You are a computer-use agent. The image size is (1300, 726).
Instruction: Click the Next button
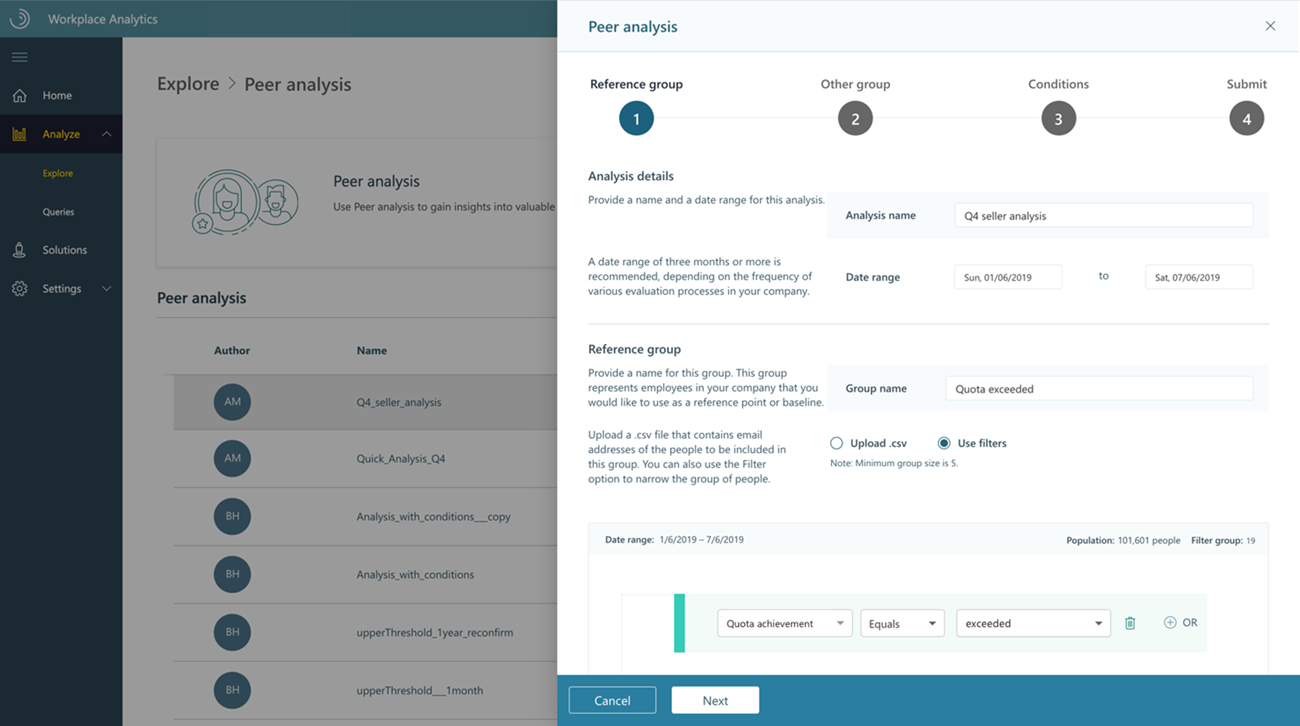point(715,700)
